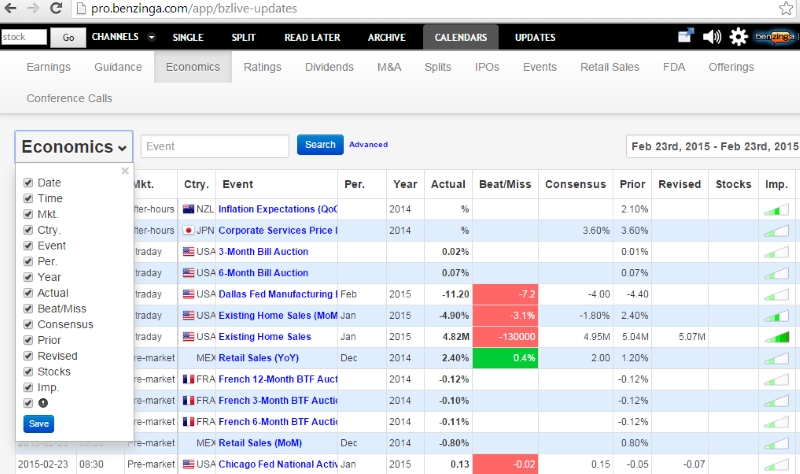Viewport: 800px width, 474px height.
Task: Toggle the Year column checkbox
Action: pos(28,277)
